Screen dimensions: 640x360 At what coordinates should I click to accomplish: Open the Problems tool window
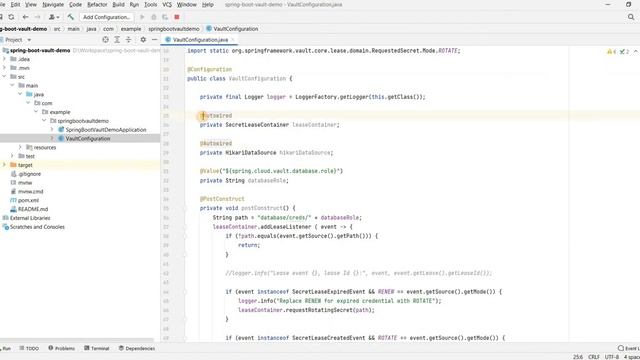(x=61, y=349)
